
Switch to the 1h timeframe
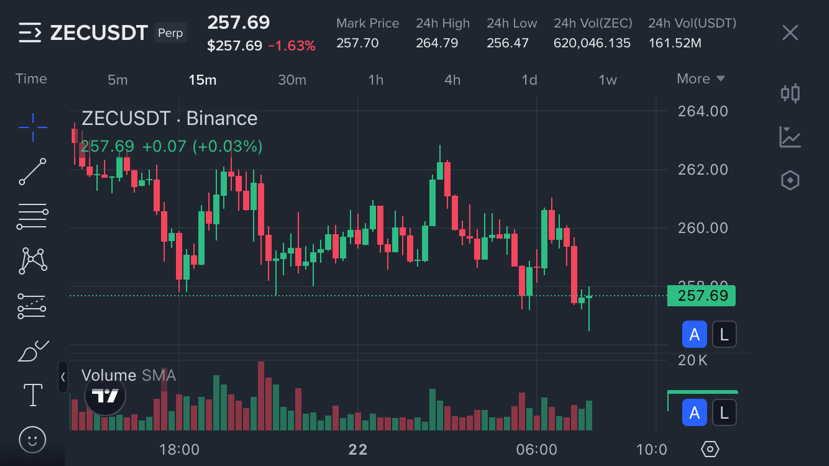(375, 80)
